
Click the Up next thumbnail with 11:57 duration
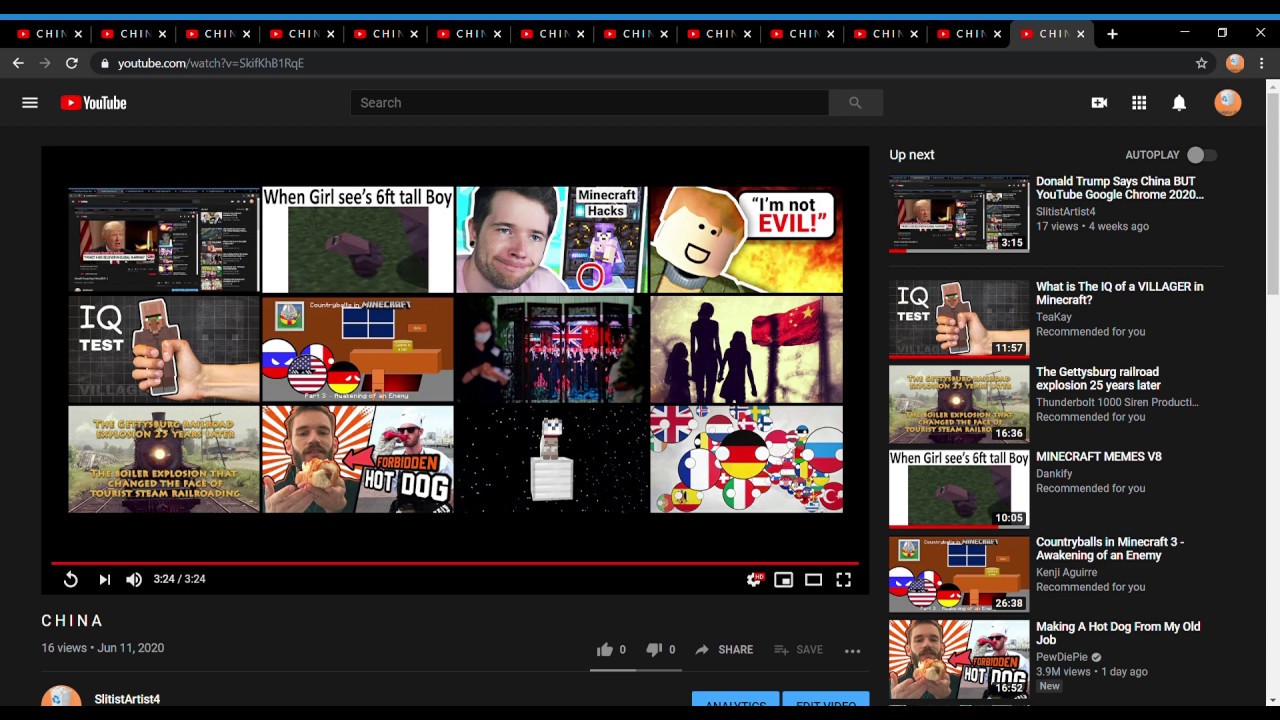click(x=959, y=319)
